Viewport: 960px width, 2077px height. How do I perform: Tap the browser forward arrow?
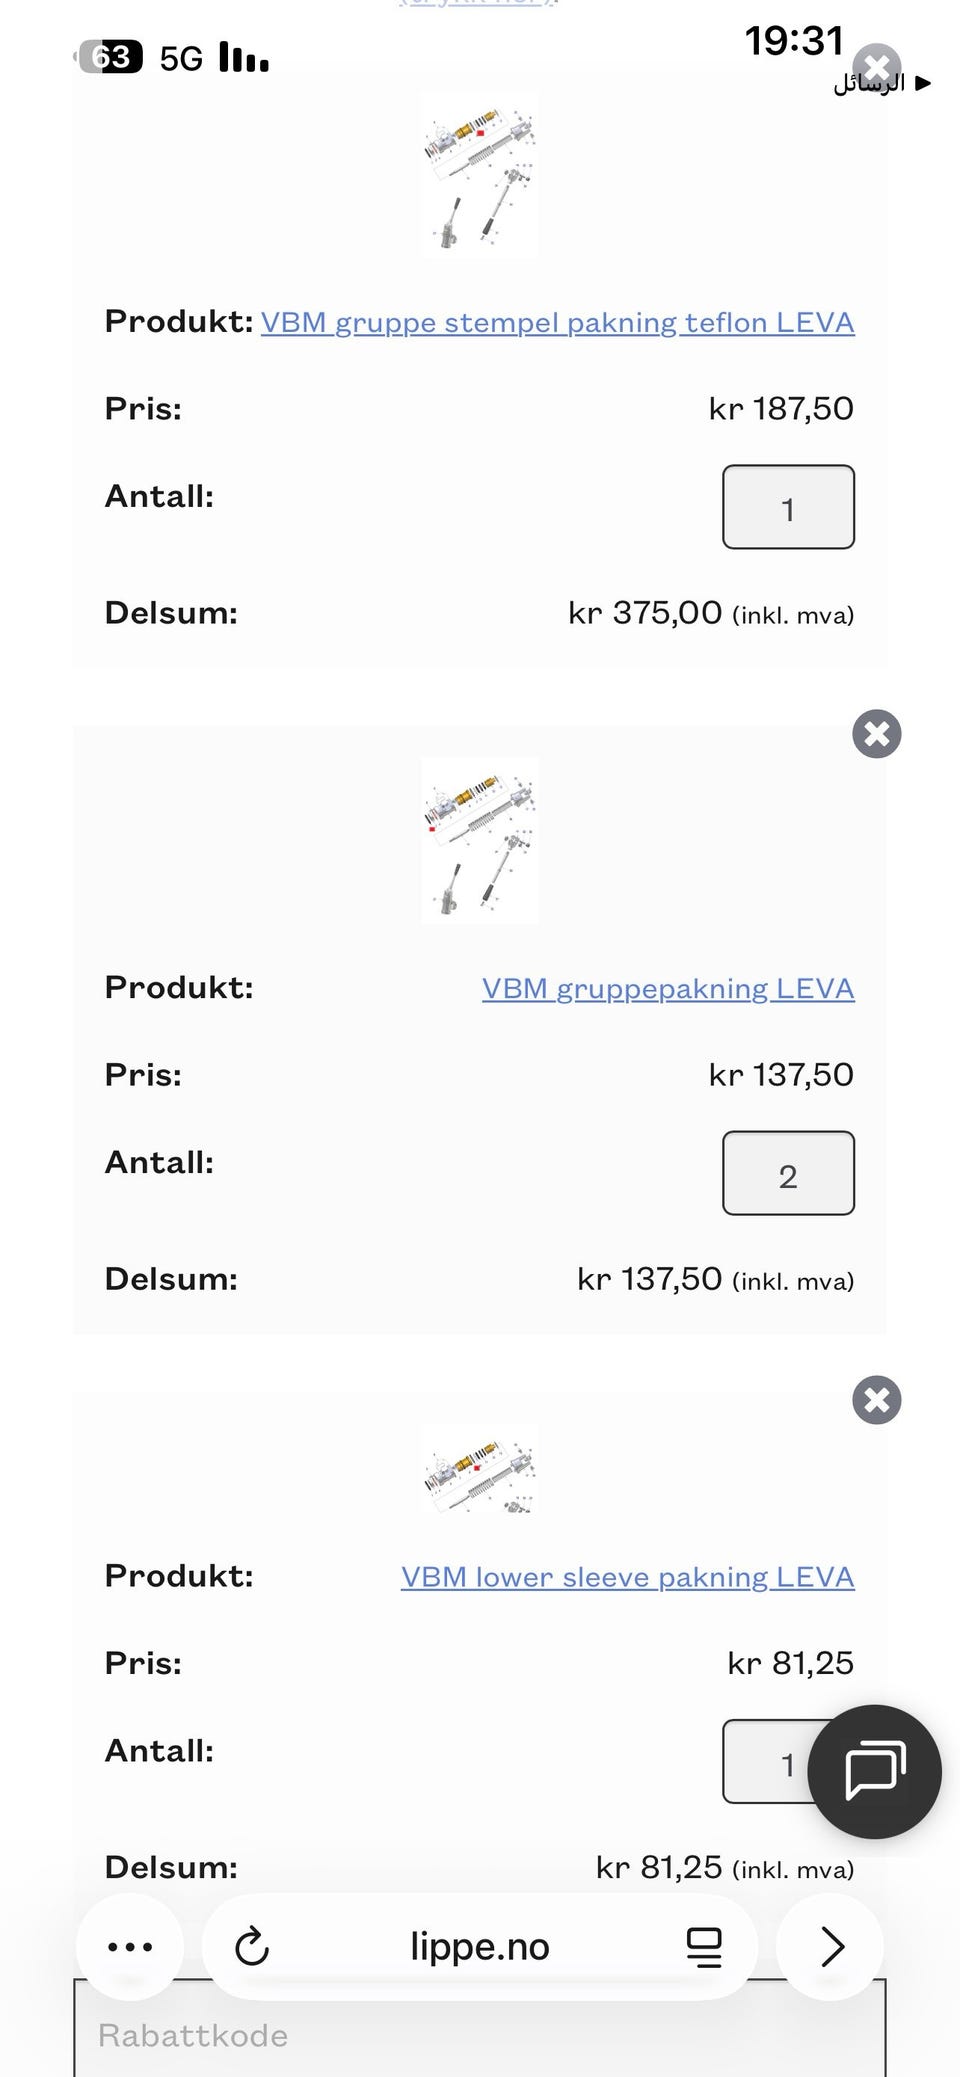coord(831,1947)
